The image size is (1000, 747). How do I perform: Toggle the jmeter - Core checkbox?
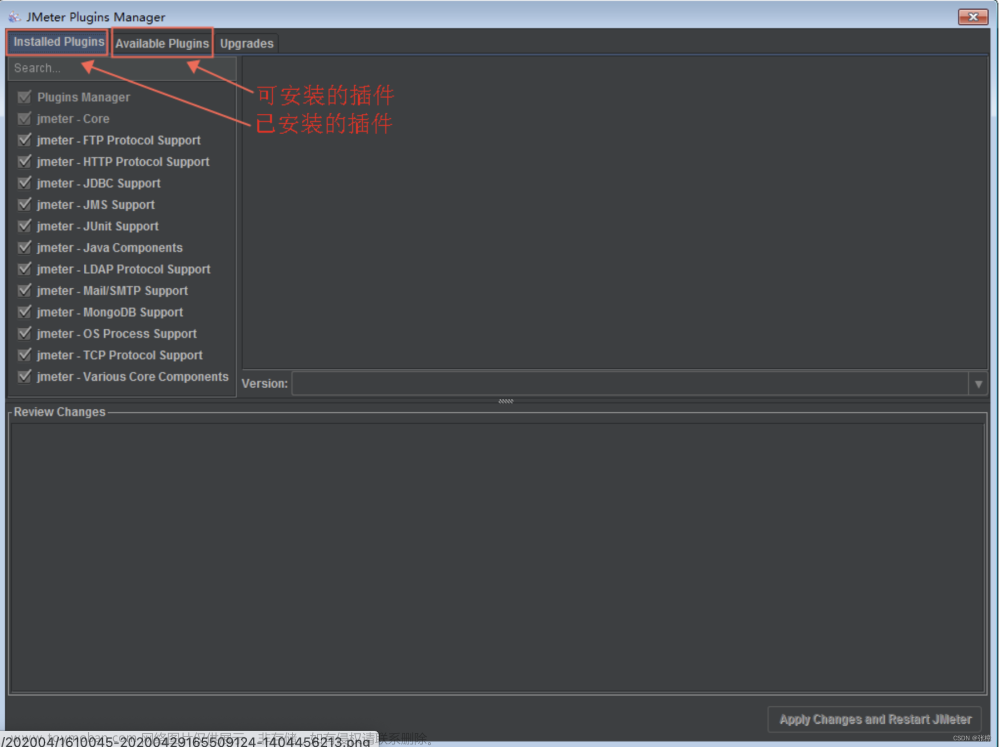pyautogui.click(x=24, y=119)
